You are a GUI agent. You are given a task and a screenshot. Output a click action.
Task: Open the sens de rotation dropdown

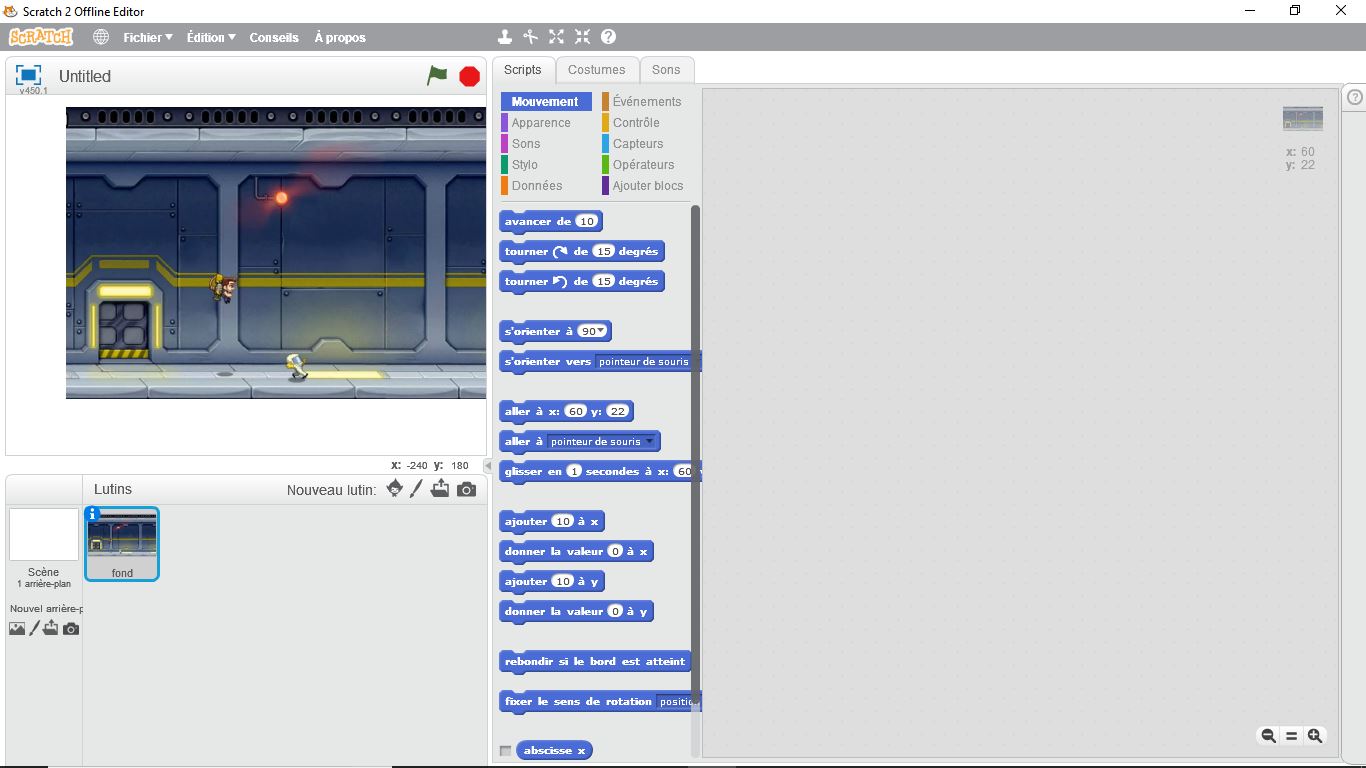click(679, 702)
